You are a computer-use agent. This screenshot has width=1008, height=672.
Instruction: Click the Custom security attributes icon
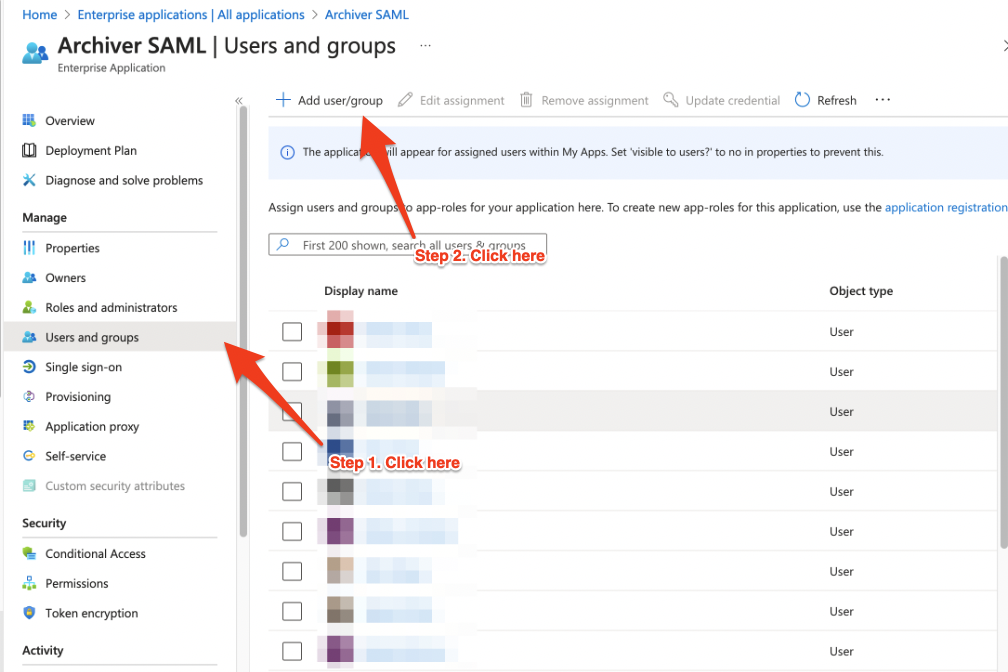pos(29,486)
